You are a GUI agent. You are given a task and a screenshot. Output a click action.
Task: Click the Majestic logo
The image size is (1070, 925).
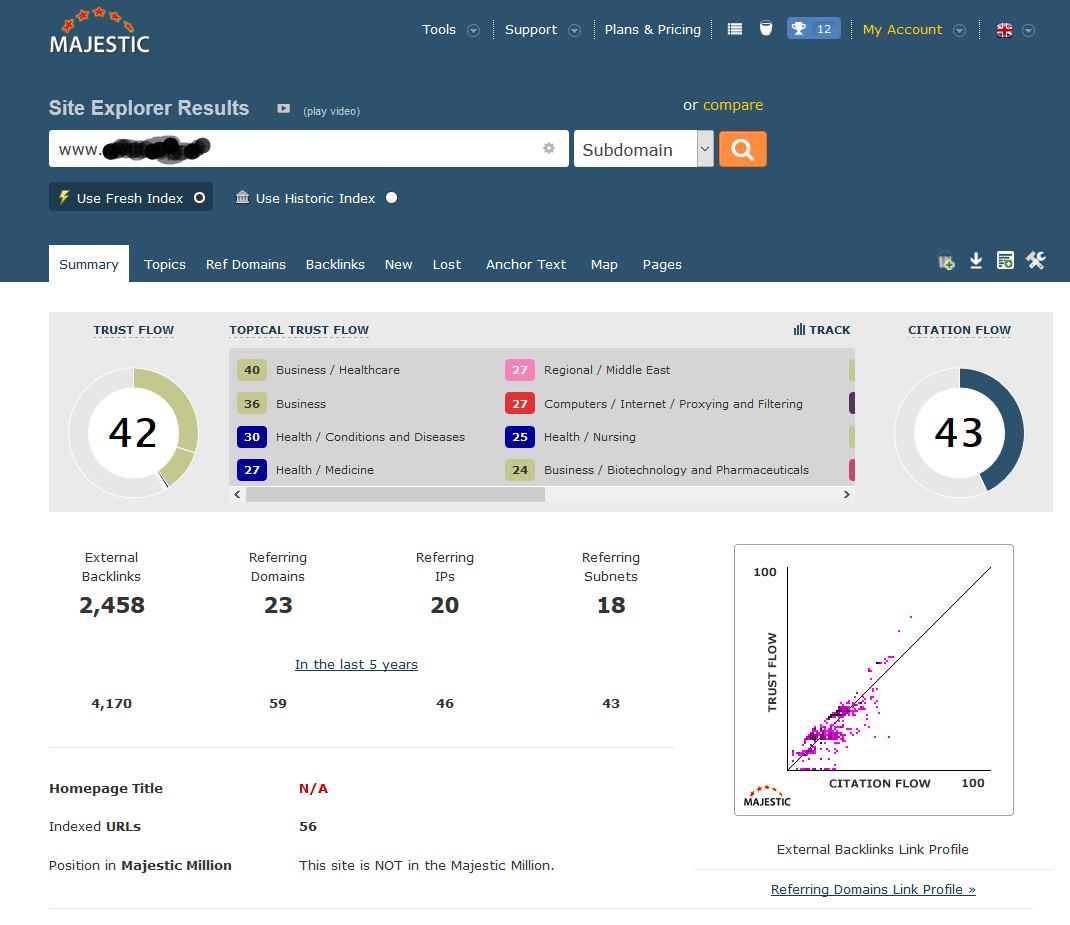pos(100,31)
